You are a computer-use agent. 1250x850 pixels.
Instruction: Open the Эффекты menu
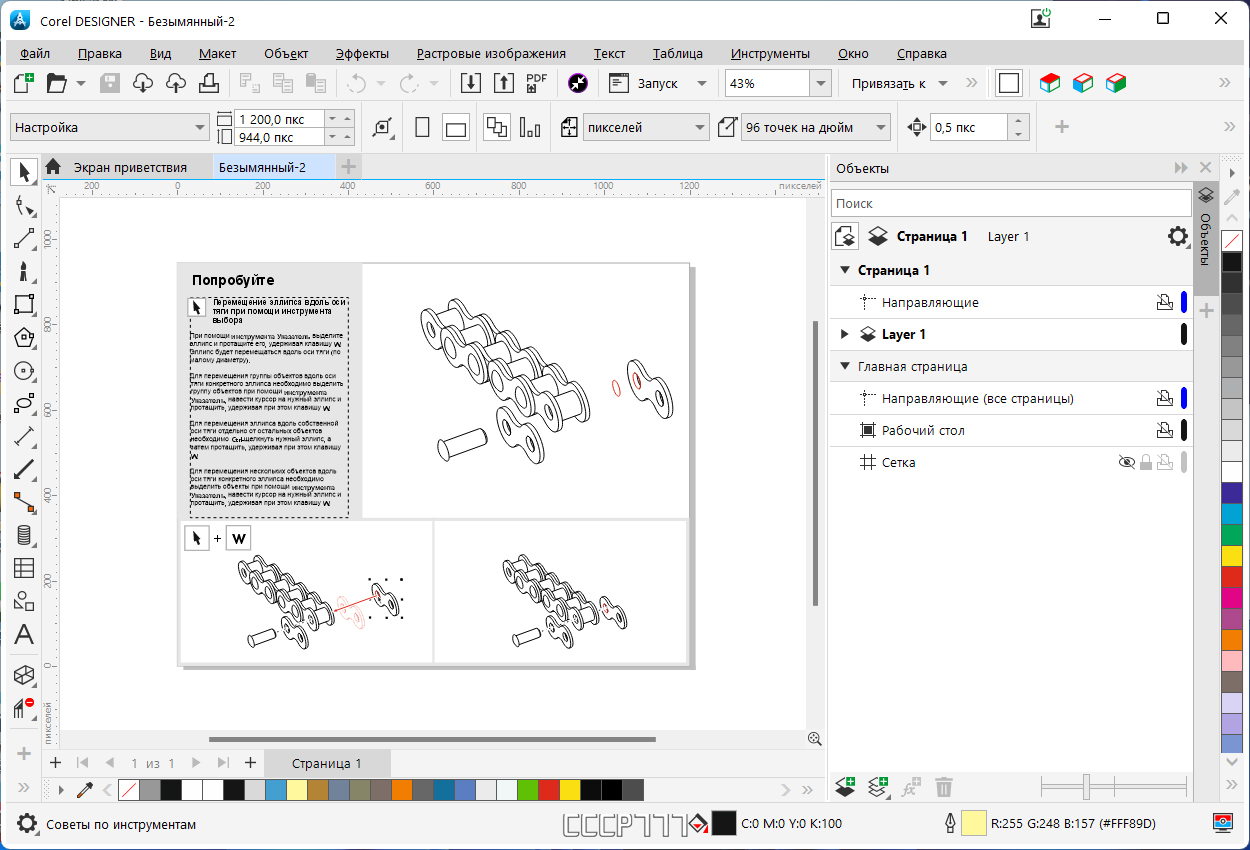point(362,54)
